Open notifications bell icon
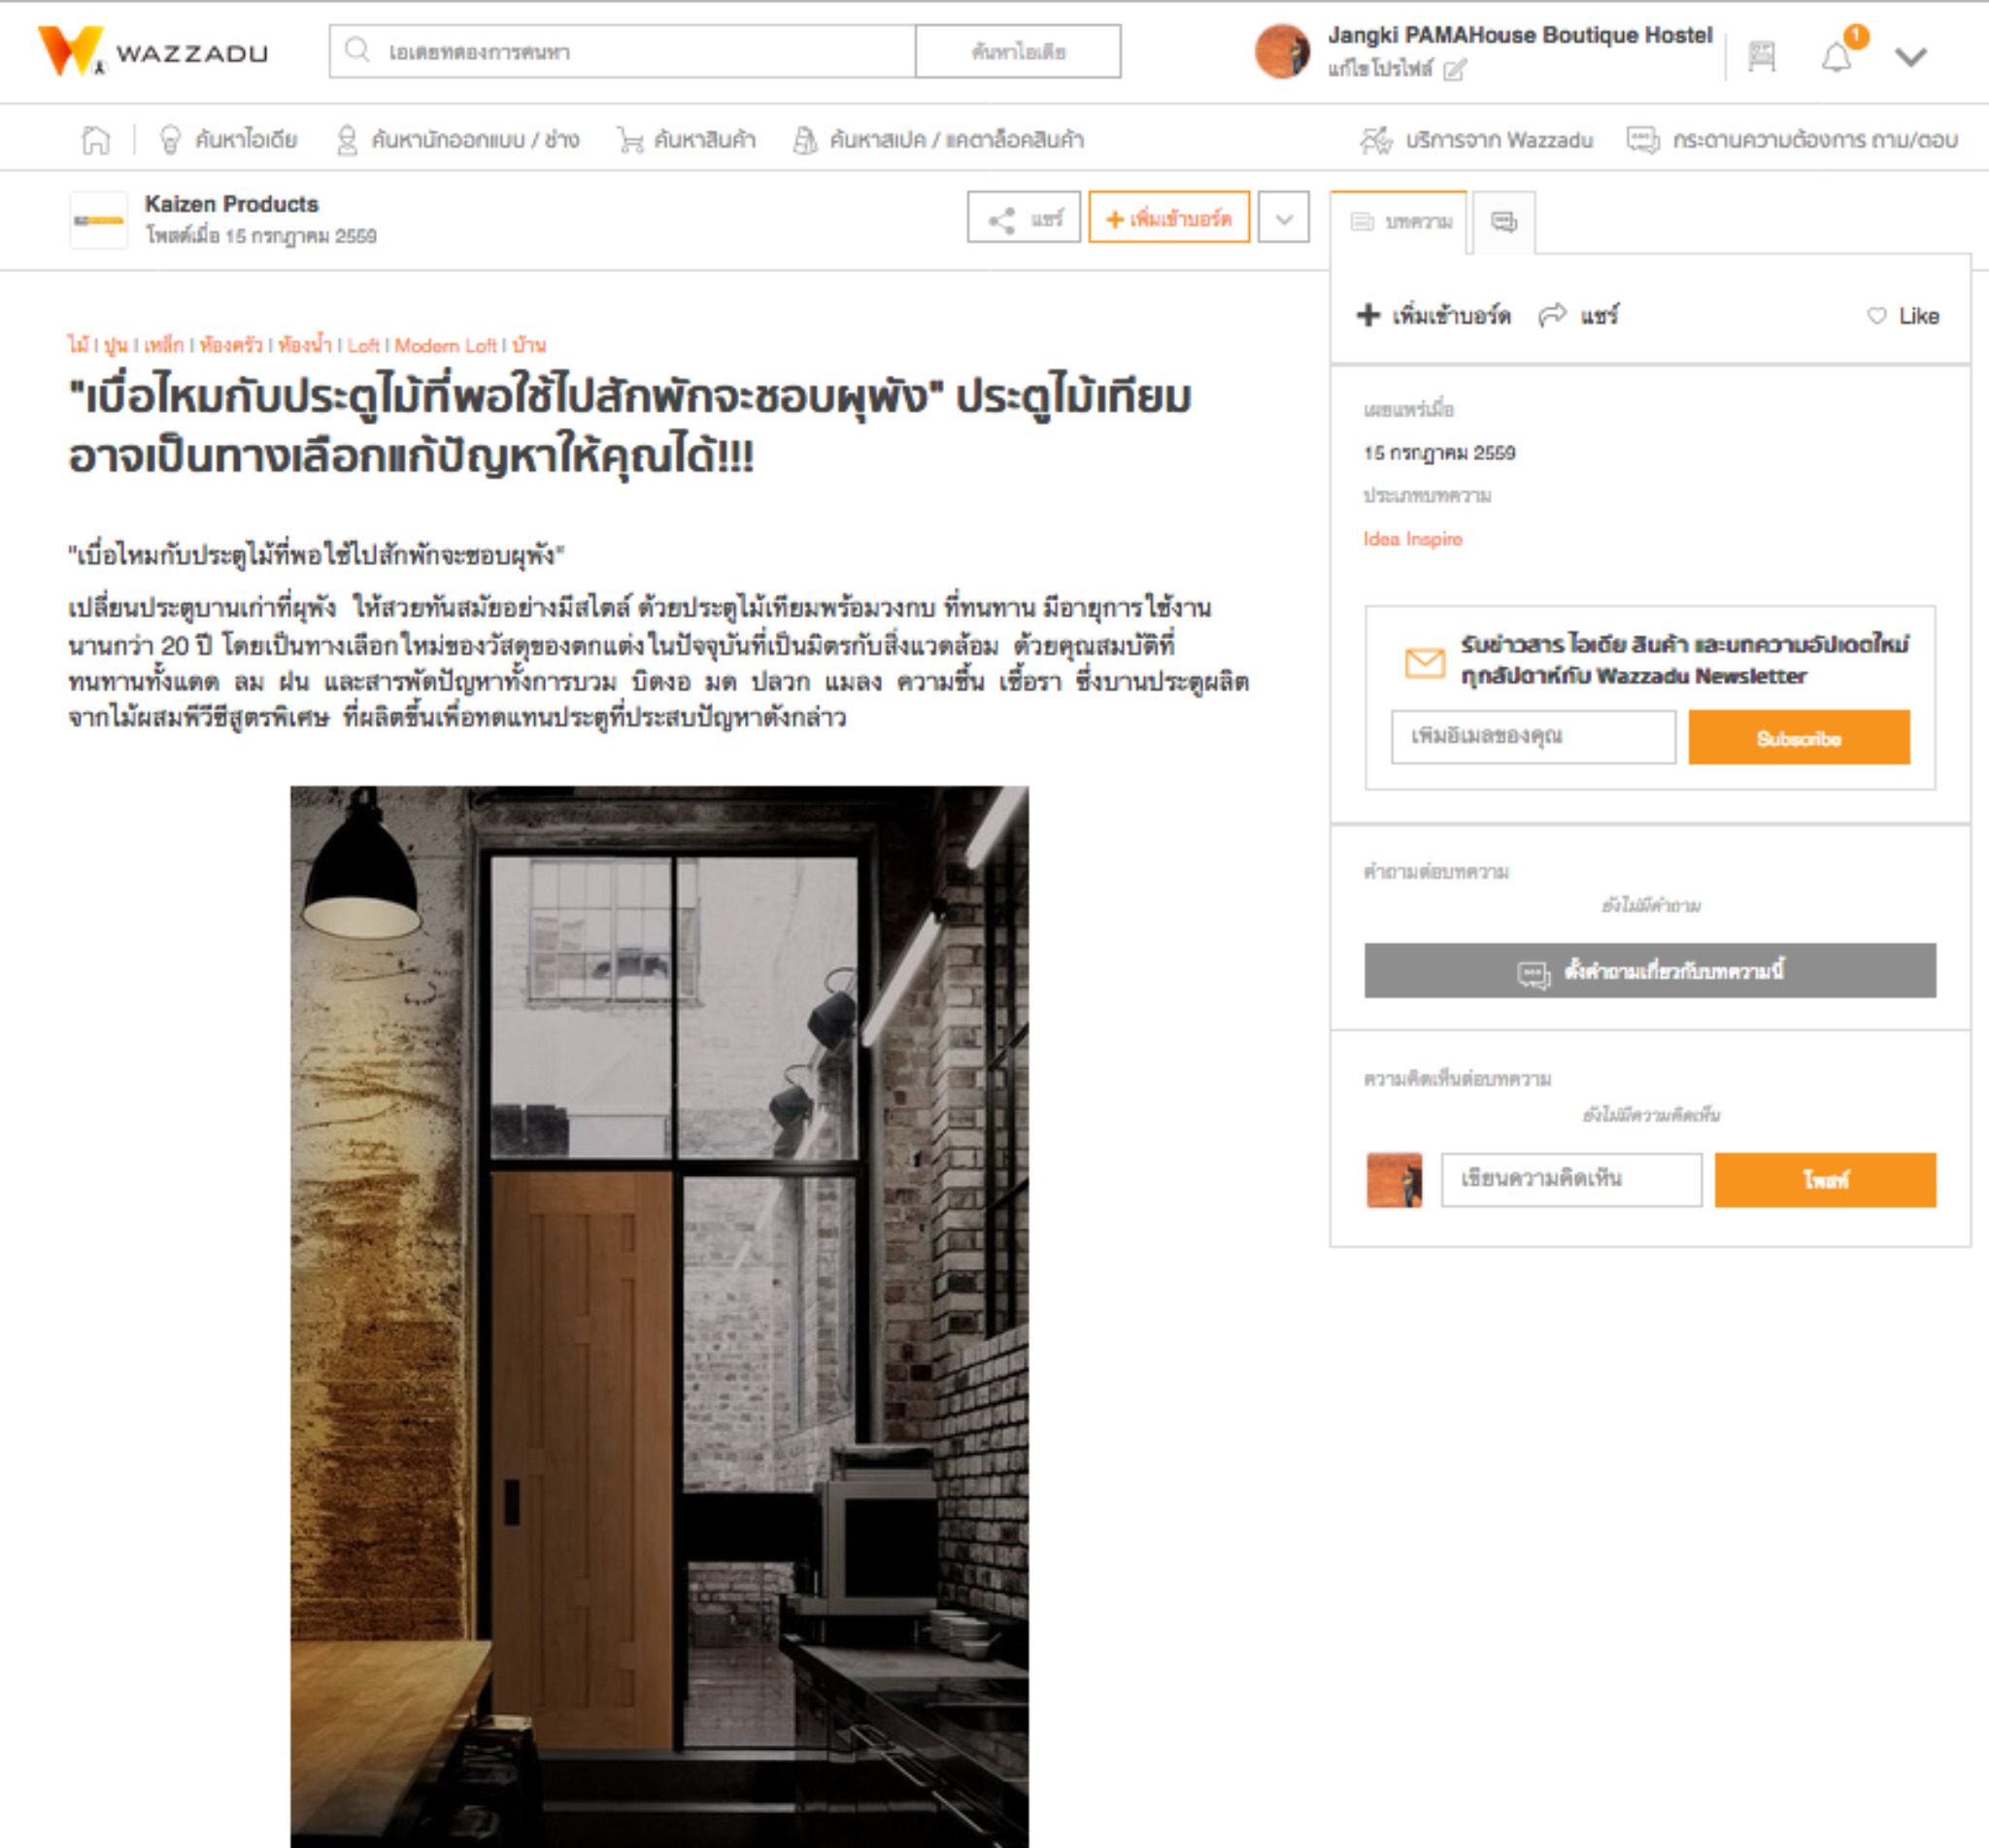 point(1836,57)
